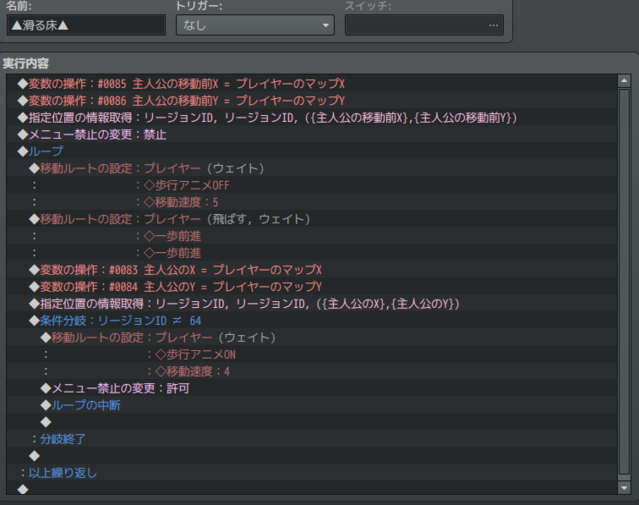The height and width of the screenshot is (505, 639).
Task: Select the 移動速度：4 route line
Action: click(x=312, y=371)
